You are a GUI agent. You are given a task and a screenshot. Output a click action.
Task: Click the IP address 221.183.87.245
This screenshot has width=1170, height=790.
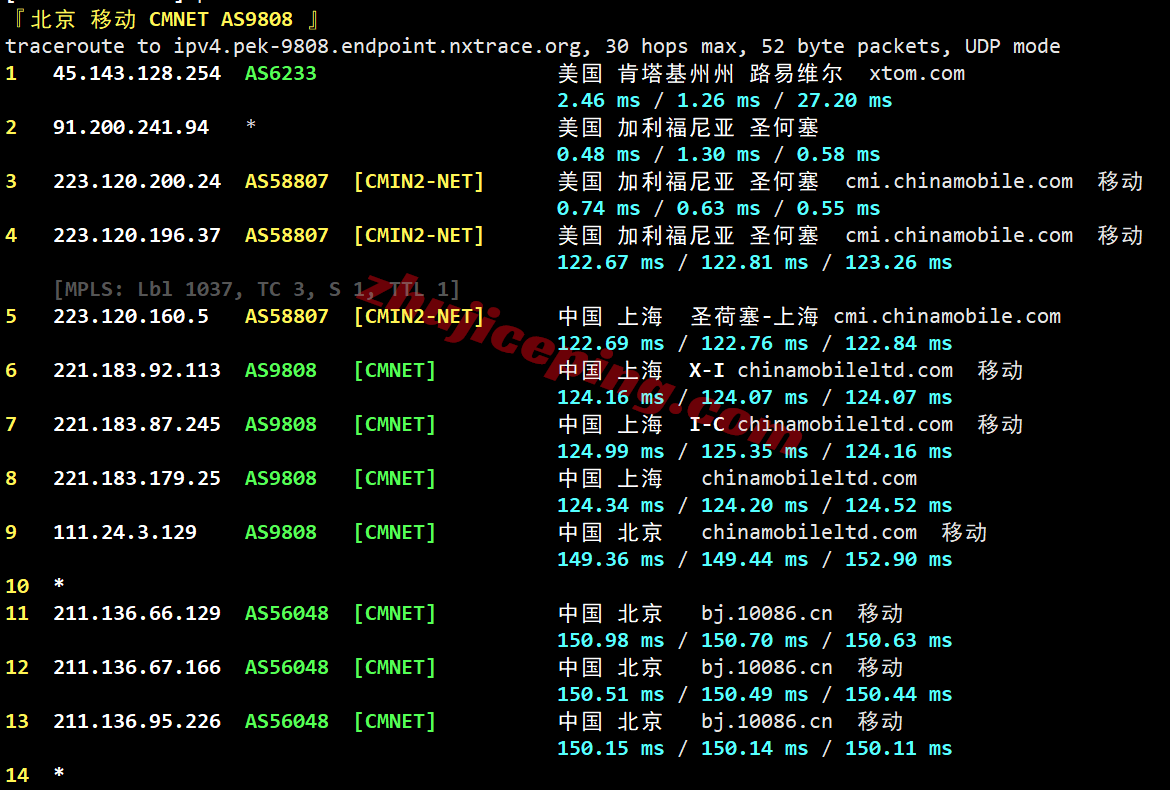click(x=137, y=424)
